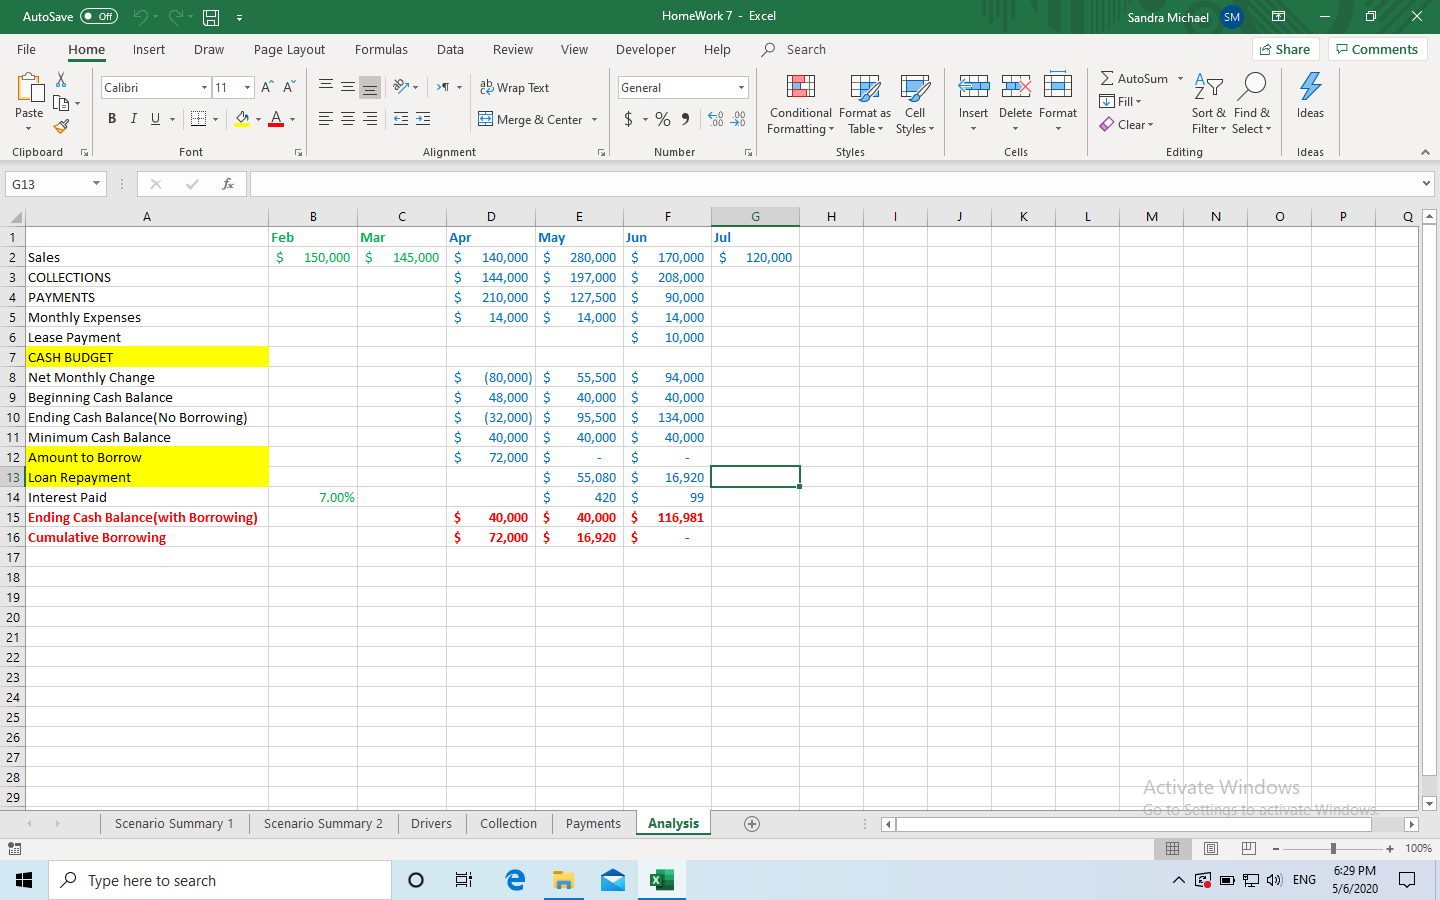Image resolution: width=1440 pixels, height=900 pixels.
Task: Toggle Wrap Text
Action: 514,88
